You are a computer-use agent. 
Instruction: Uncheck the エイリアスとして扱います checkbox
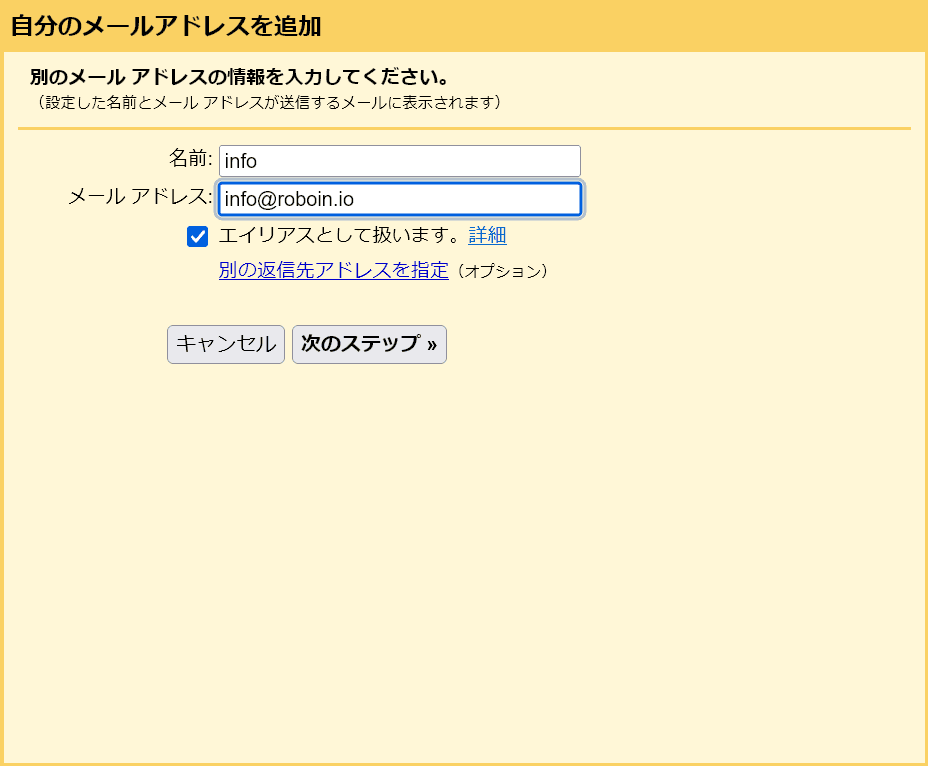pos(197,236)
